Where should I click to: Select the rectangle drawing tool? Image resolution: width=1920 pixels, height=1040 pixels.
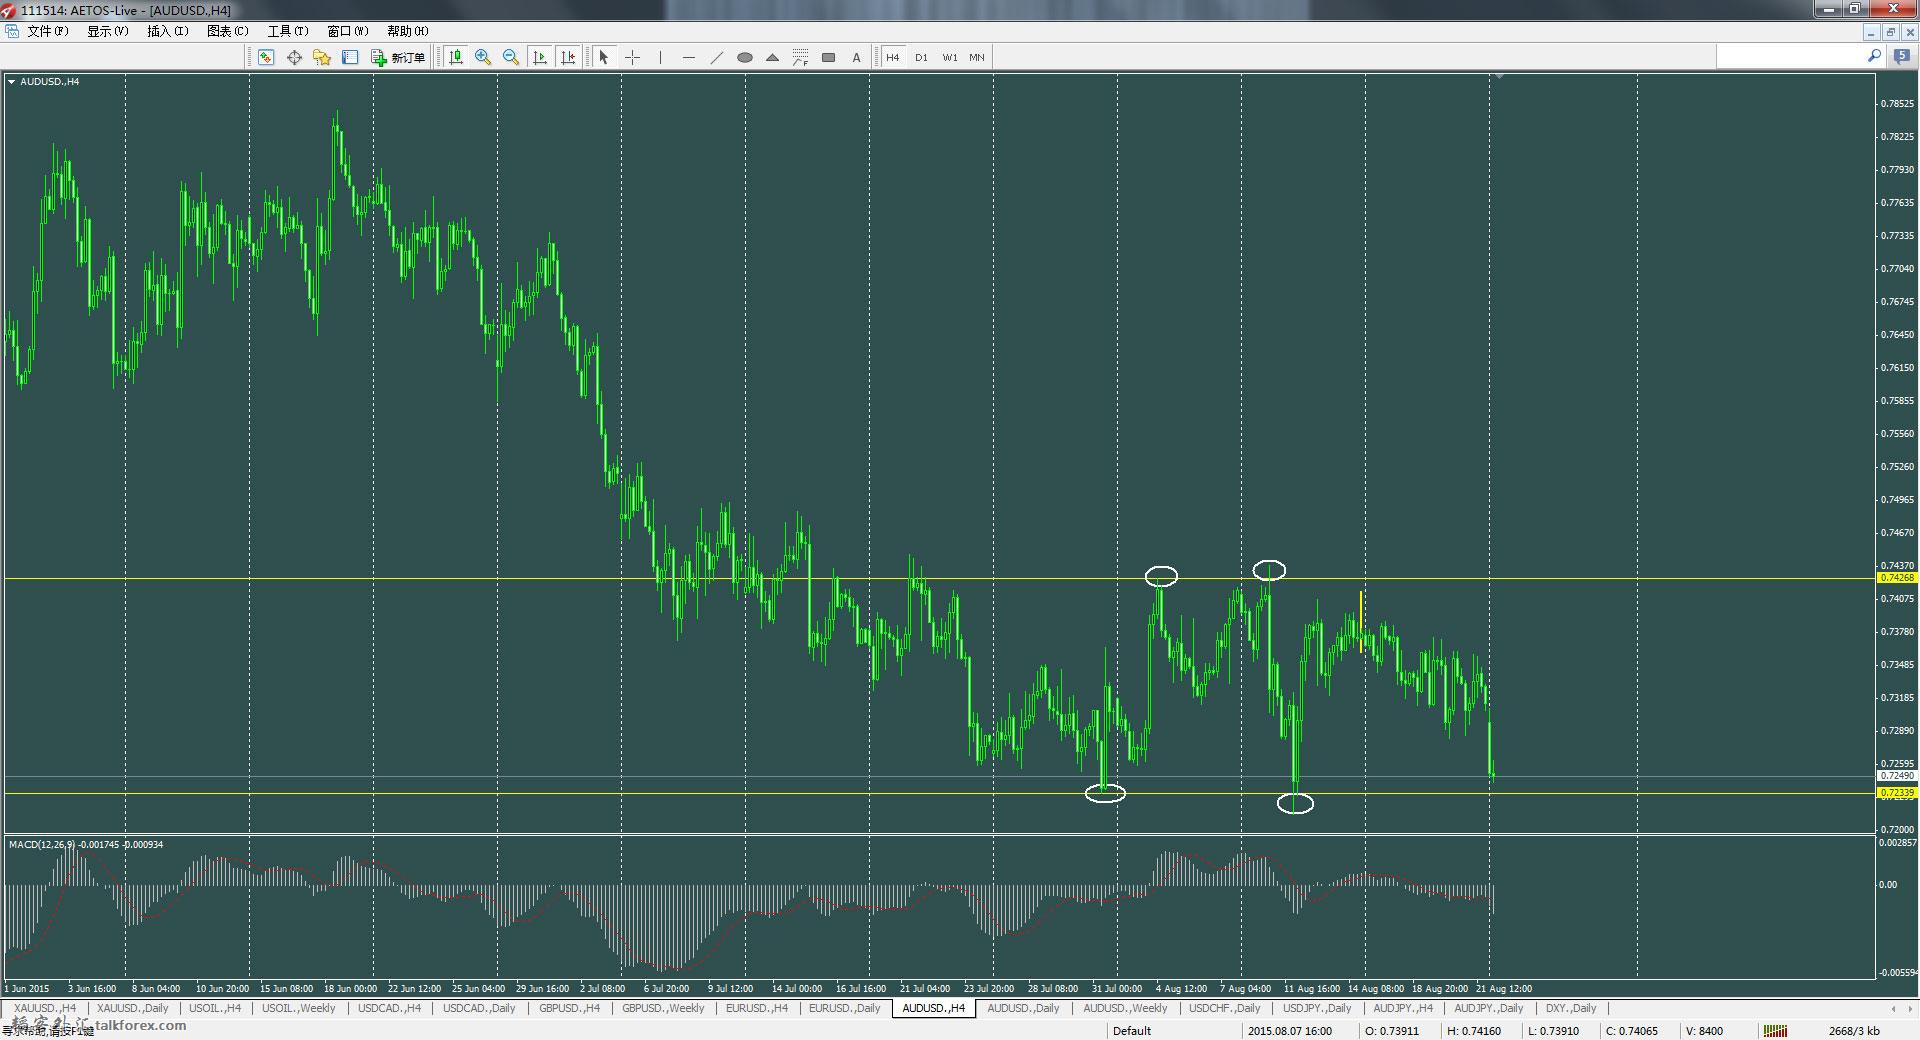[828, 57]
